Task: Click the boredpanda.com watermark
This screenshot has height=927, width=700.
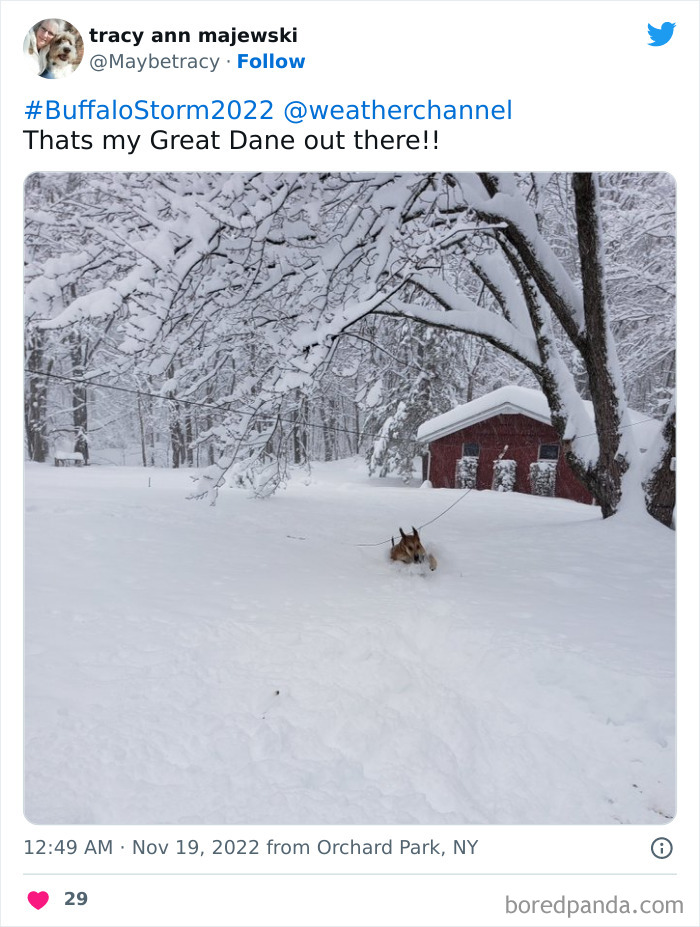Action: point(594,905)
